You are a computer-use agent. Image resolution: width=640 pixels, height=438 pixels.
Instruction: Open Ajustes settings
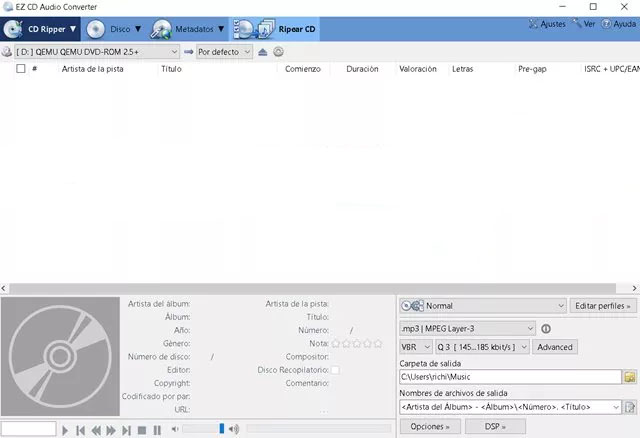coord(547,24)
